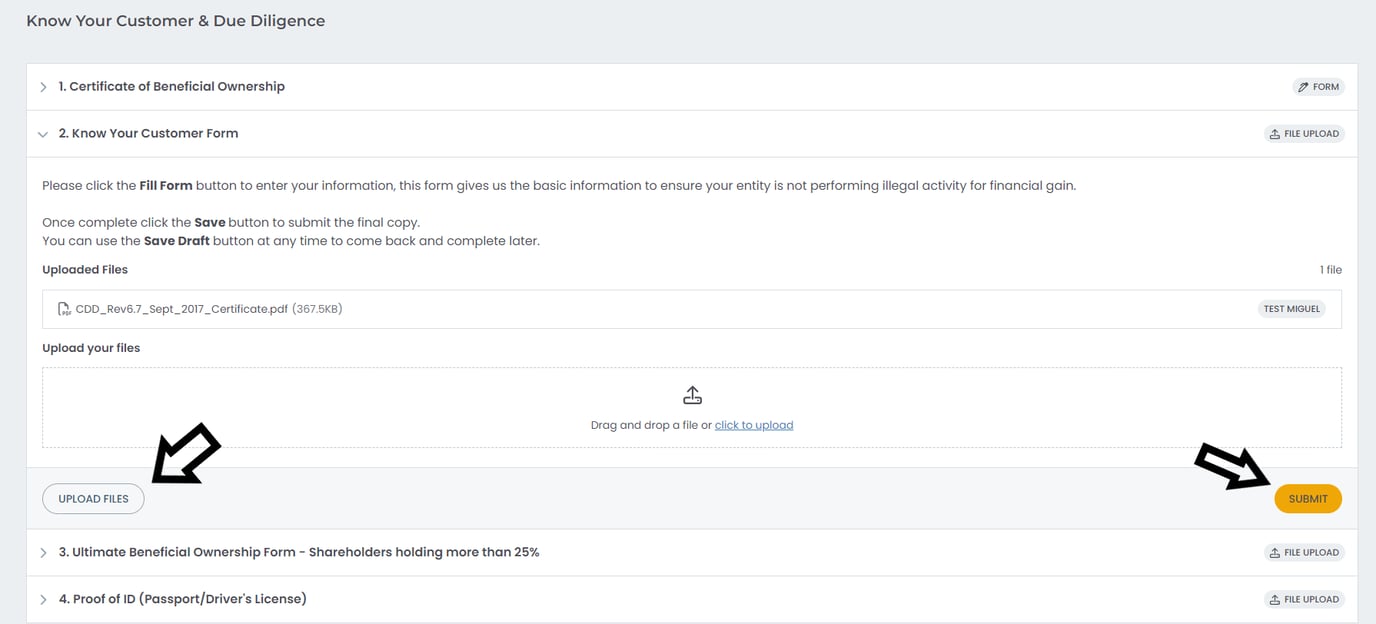The image size is (1376, 624).
Task: Click the pencil icon on the FORM badge
Action: (x=1303, y=86)
